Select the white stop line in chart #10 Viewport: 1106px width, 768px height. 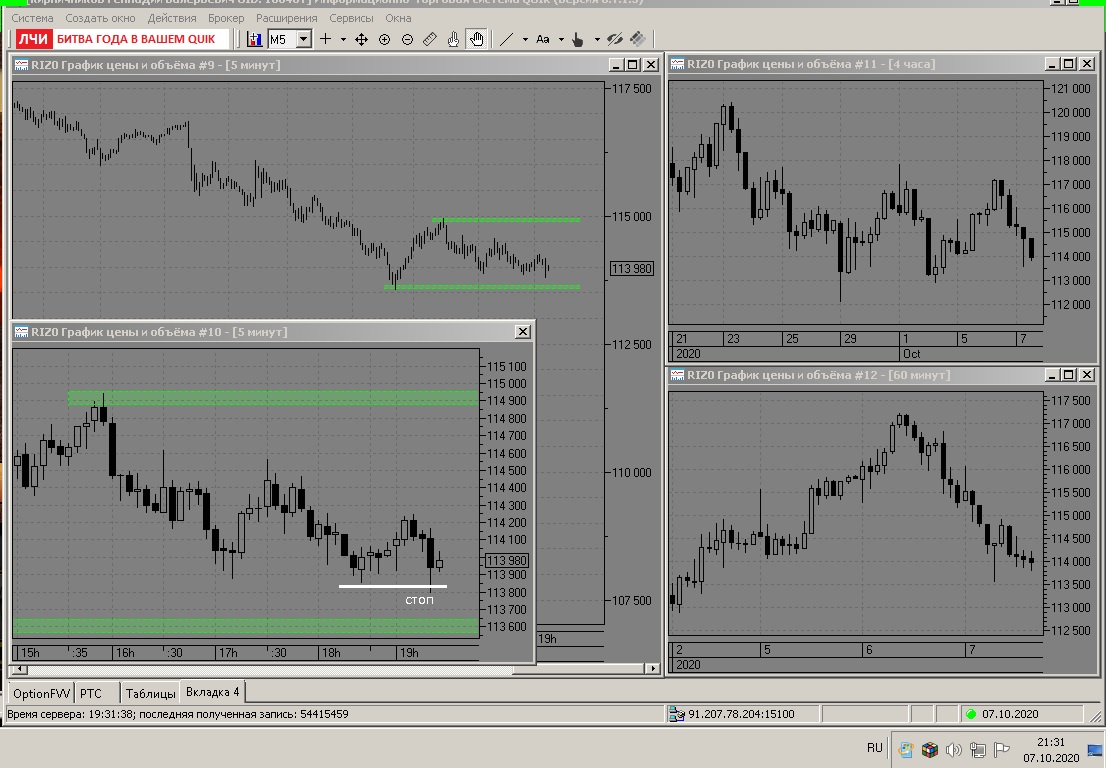point(392,586)
